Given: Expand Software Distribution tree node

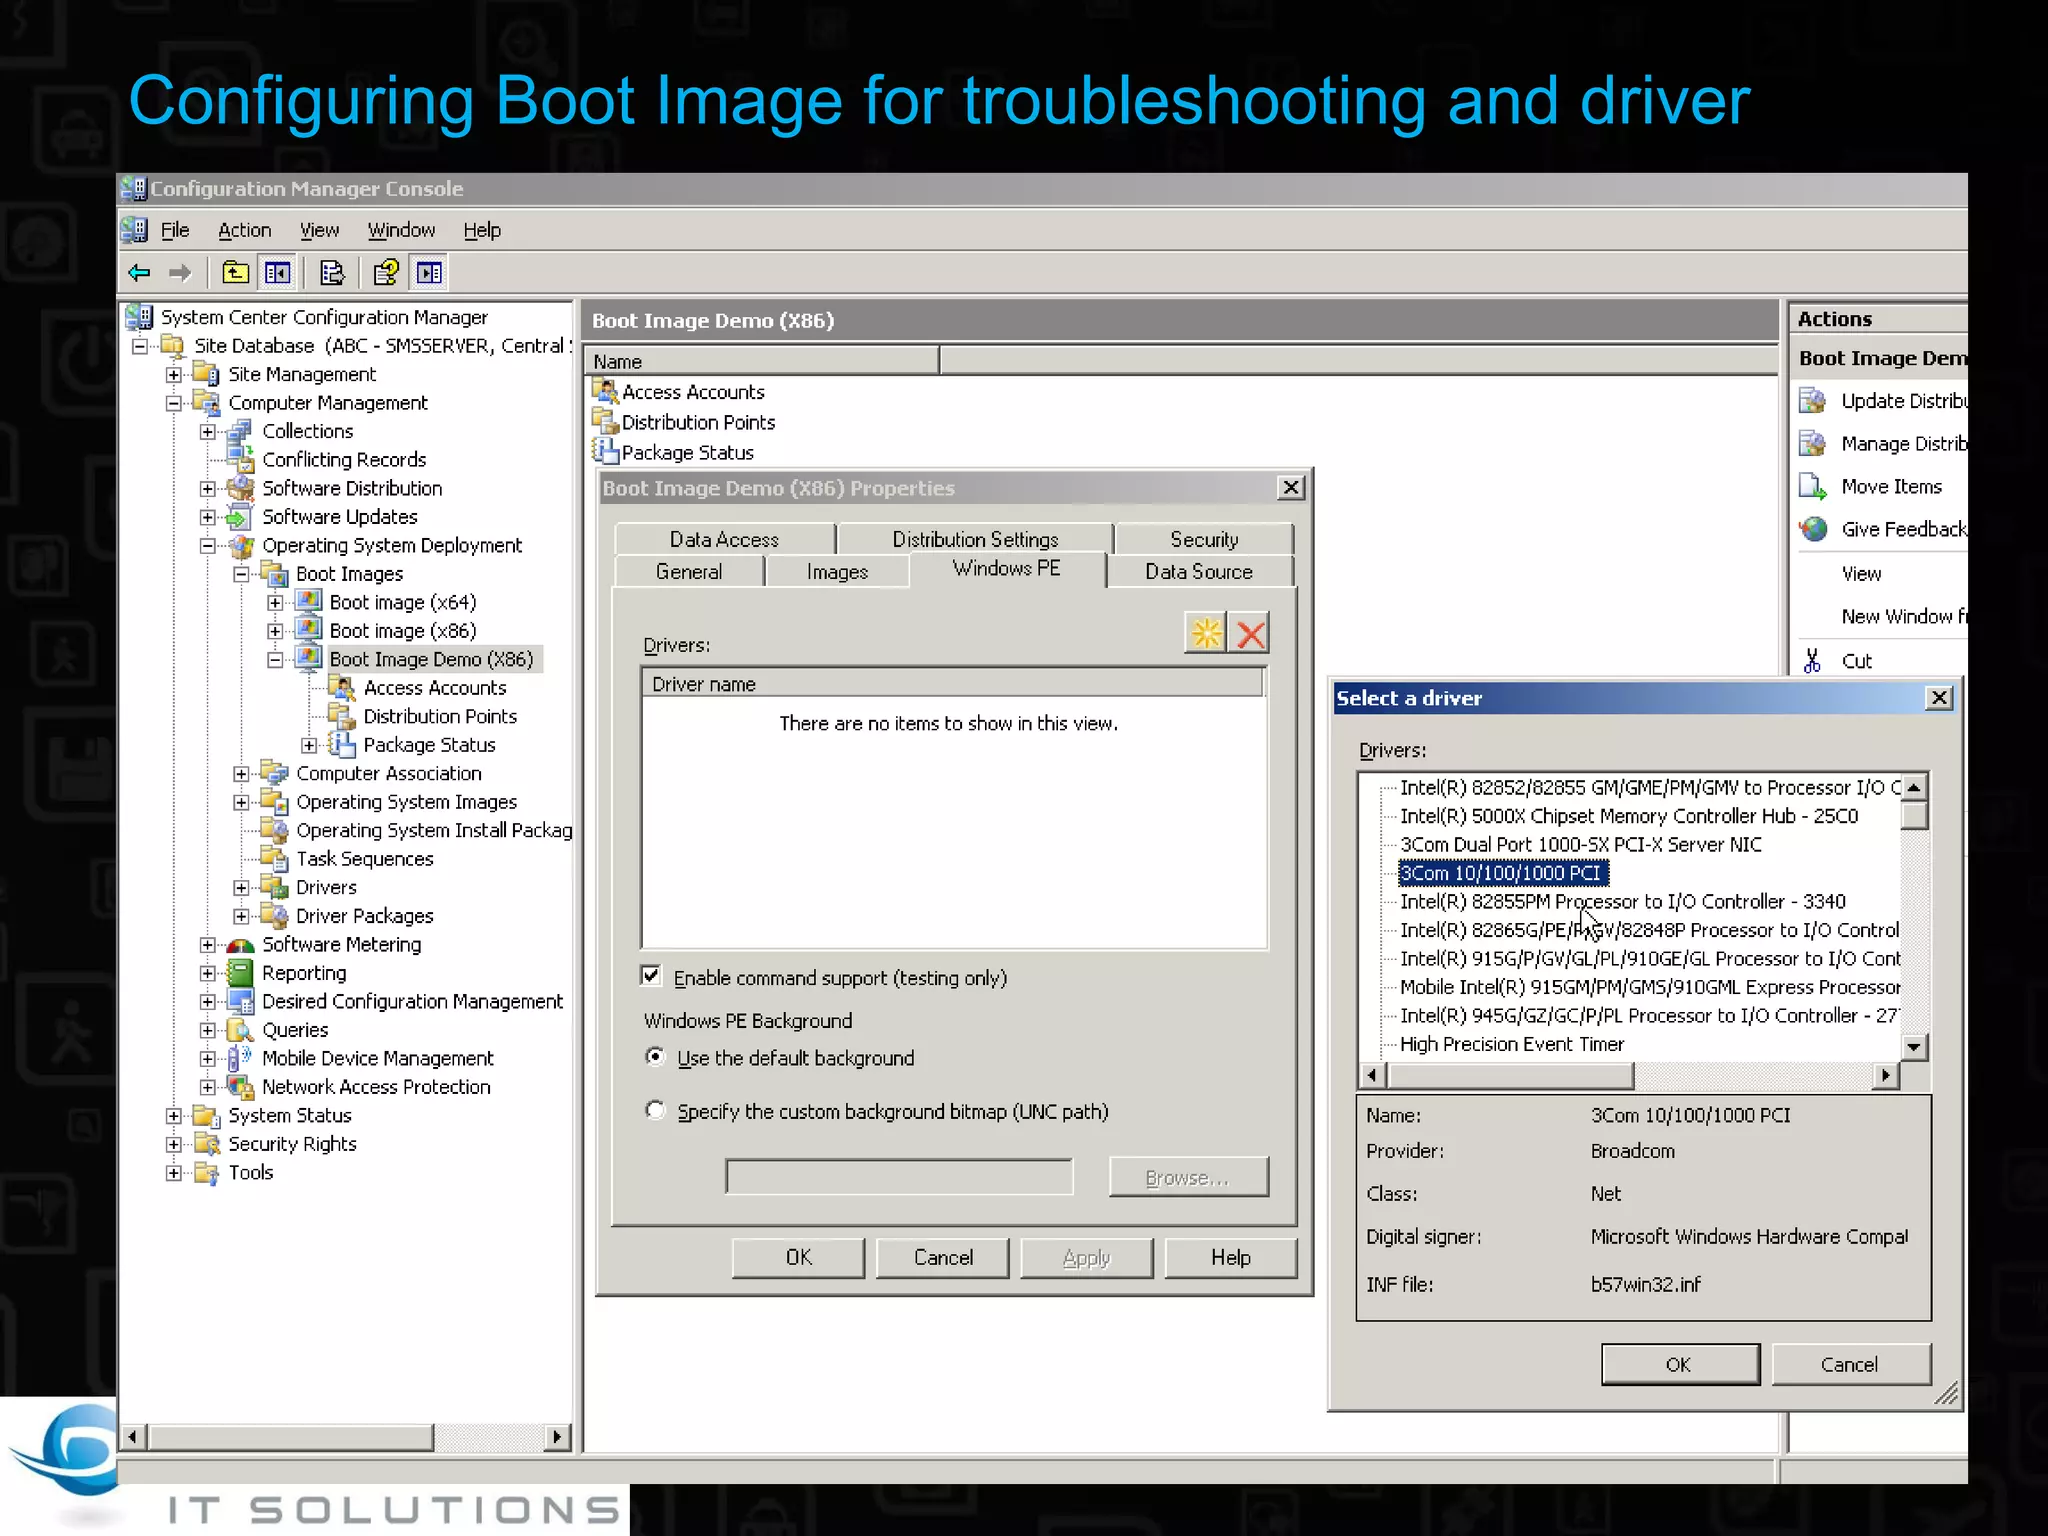Looking at the screenshot, I should pos(207,489).
